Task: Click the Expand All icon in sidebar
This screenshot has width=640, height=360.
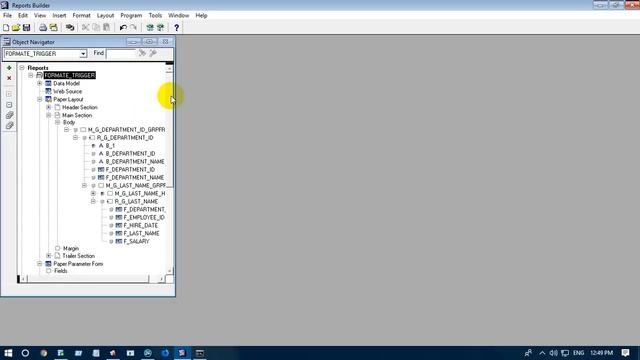Action: click(x=9, y=115)
